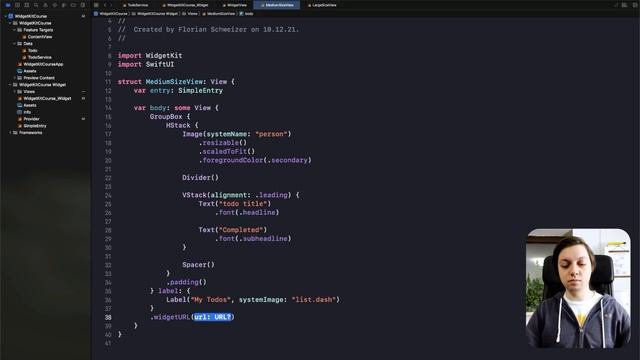This screenshot has height=360, width=640.
Task: Open TodoService file in navigator
Action: point(37,58)
